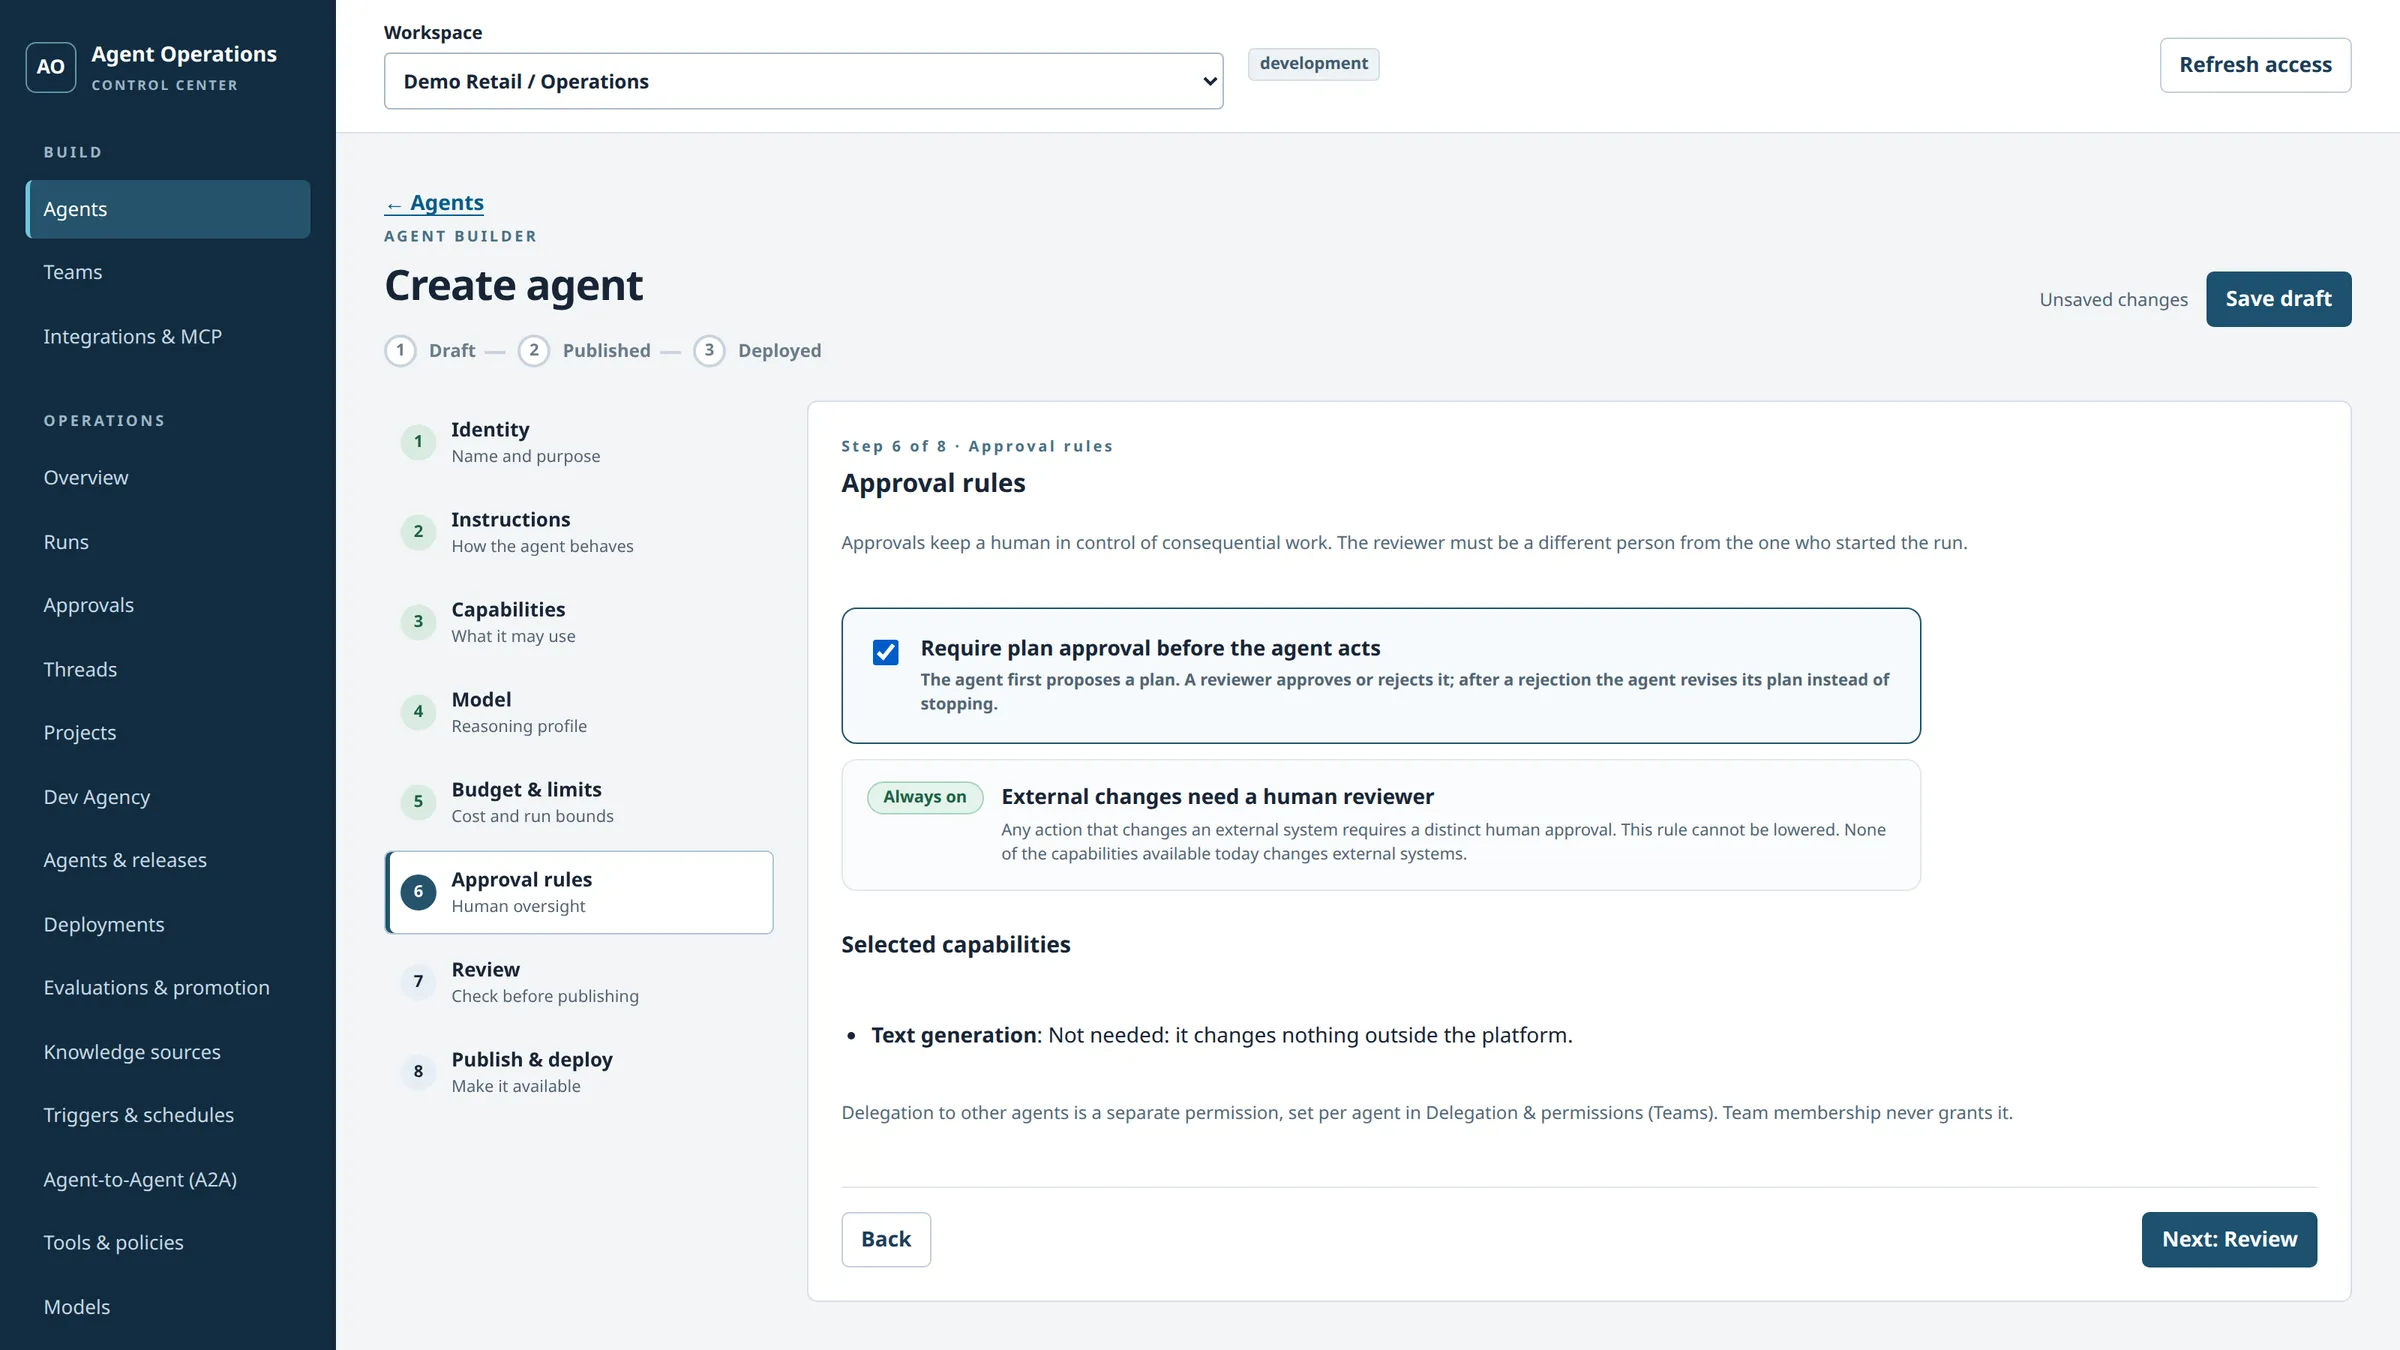
Task: Click the step 4 Model number circle
Action: tap(418, 712)
